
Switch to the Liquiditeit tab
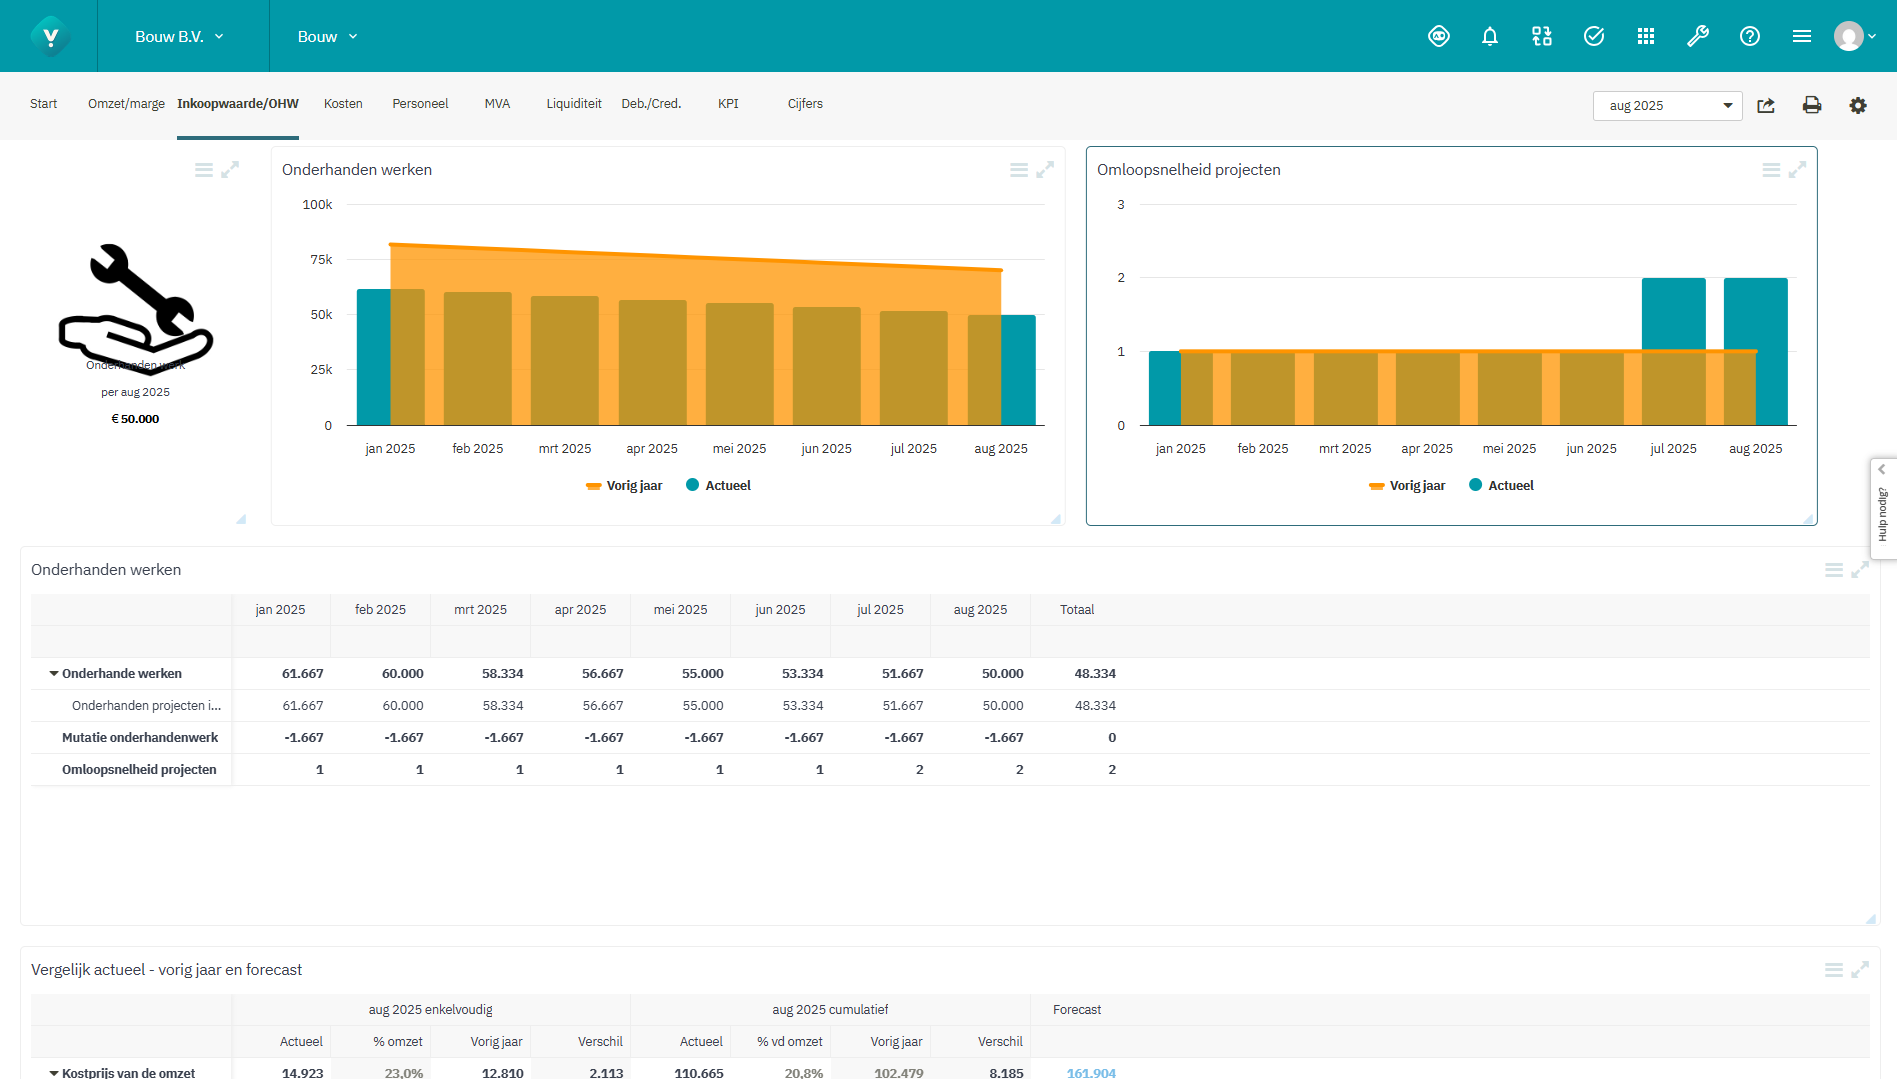point(574,104)
